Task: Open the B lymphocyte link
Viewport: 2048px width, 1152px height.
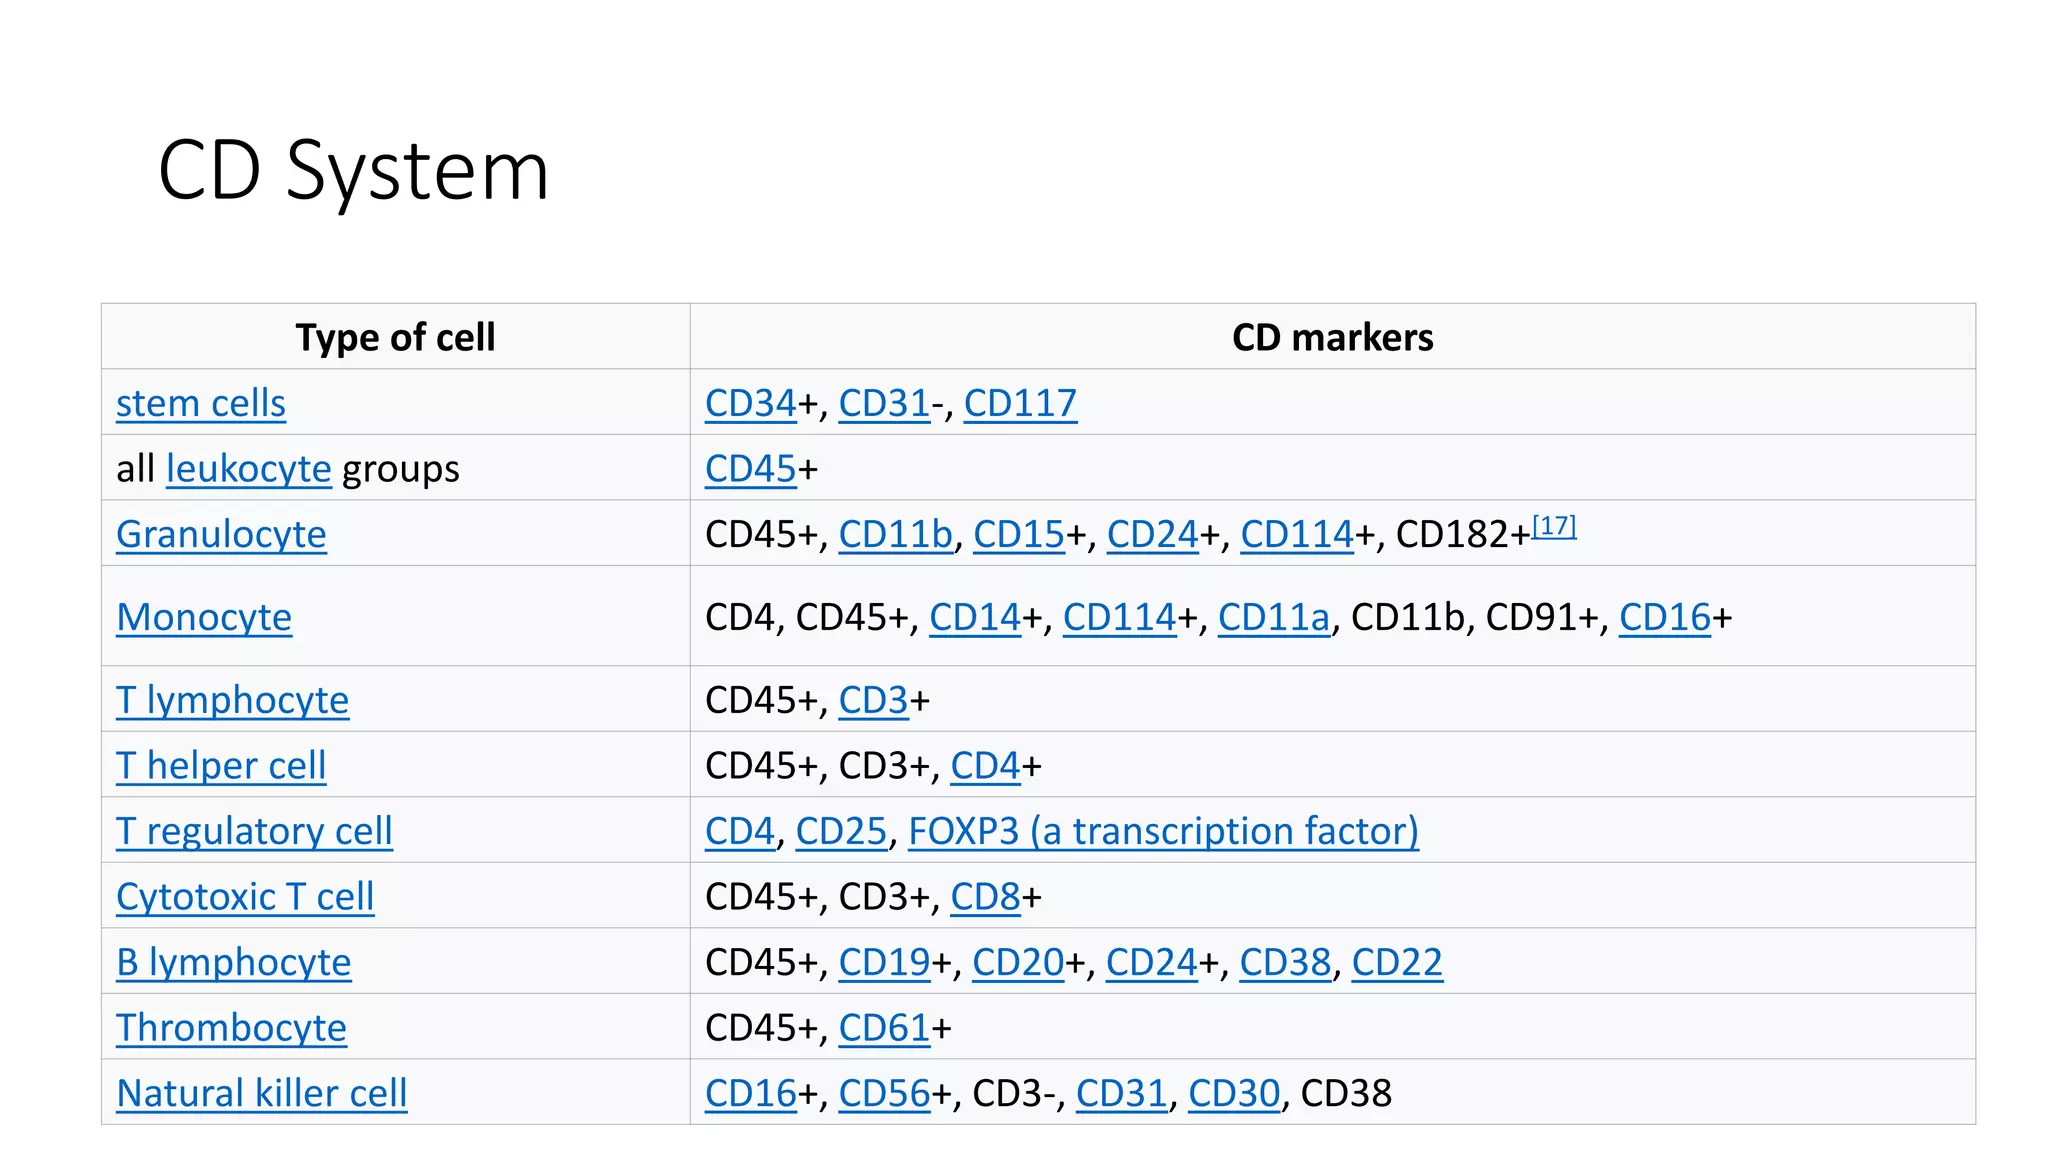Action: tap(233, 962)
